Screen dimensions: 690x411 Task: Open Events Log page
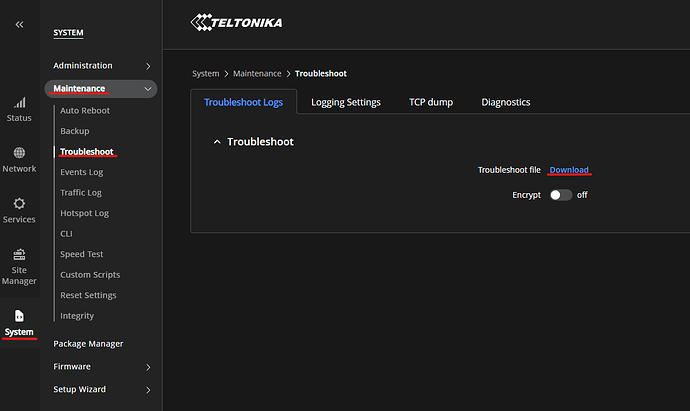(x=81, y=172)
